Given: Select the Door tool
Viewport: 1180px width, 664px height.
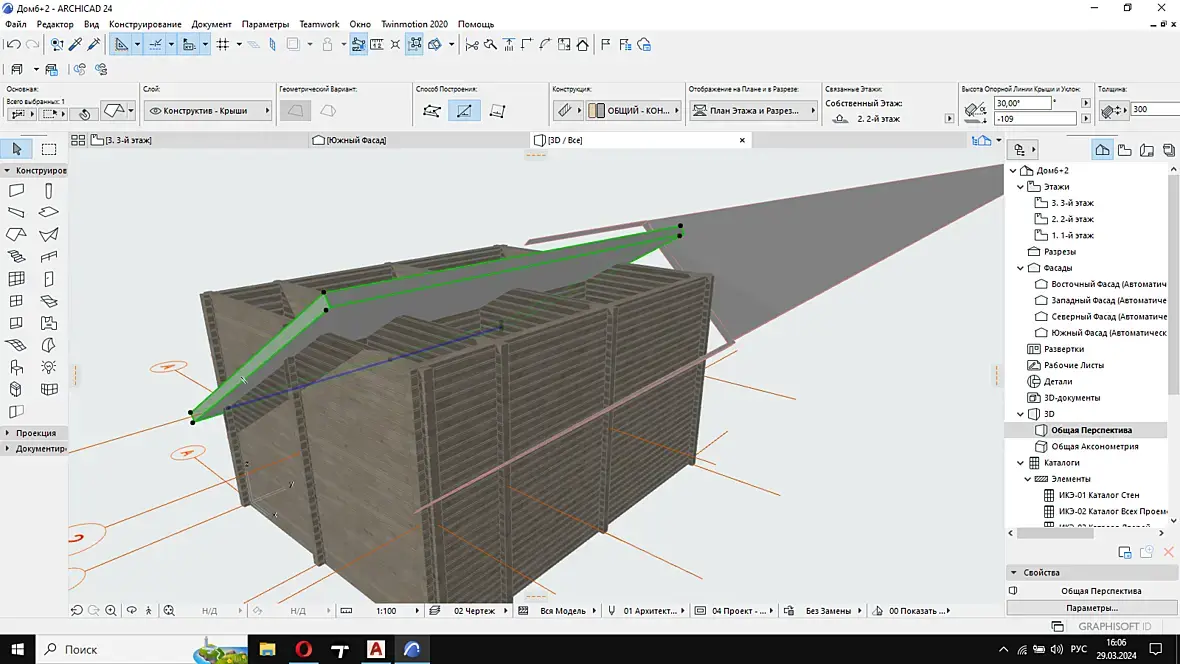Looking at the screenshot, I should (x=48, y=279).
